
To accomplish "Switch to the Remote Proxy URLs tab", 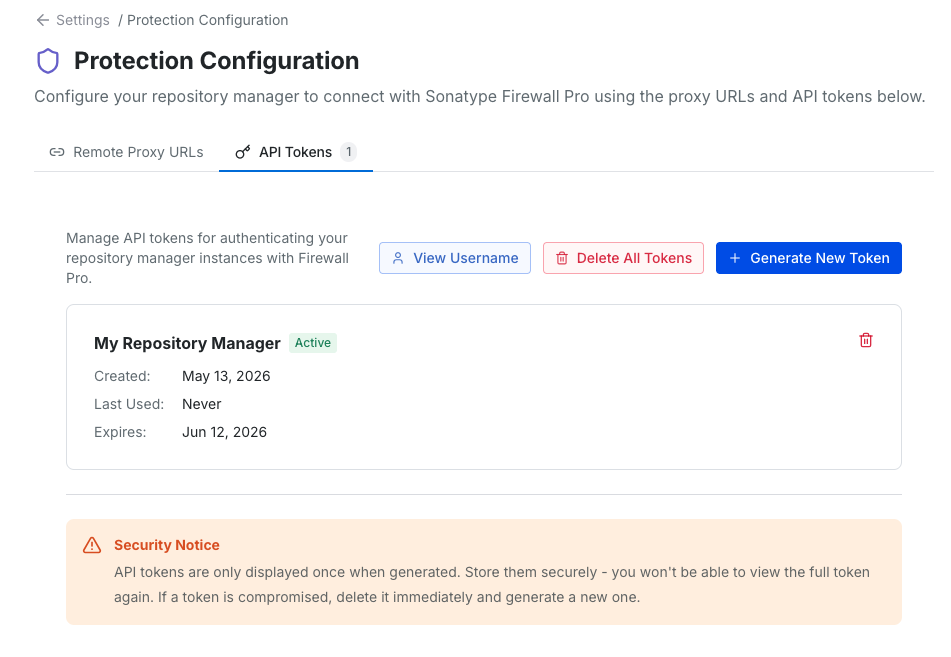I will point(126,152).
